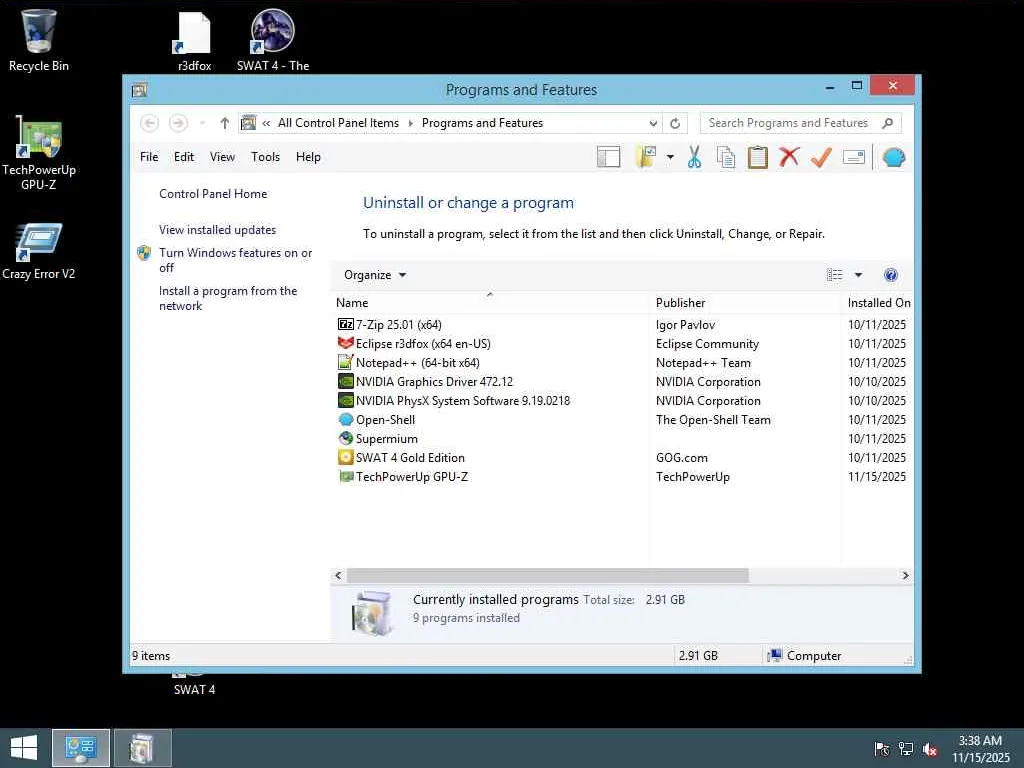Click the Paste clipboard icon in toolbar

tap(758, 157)
